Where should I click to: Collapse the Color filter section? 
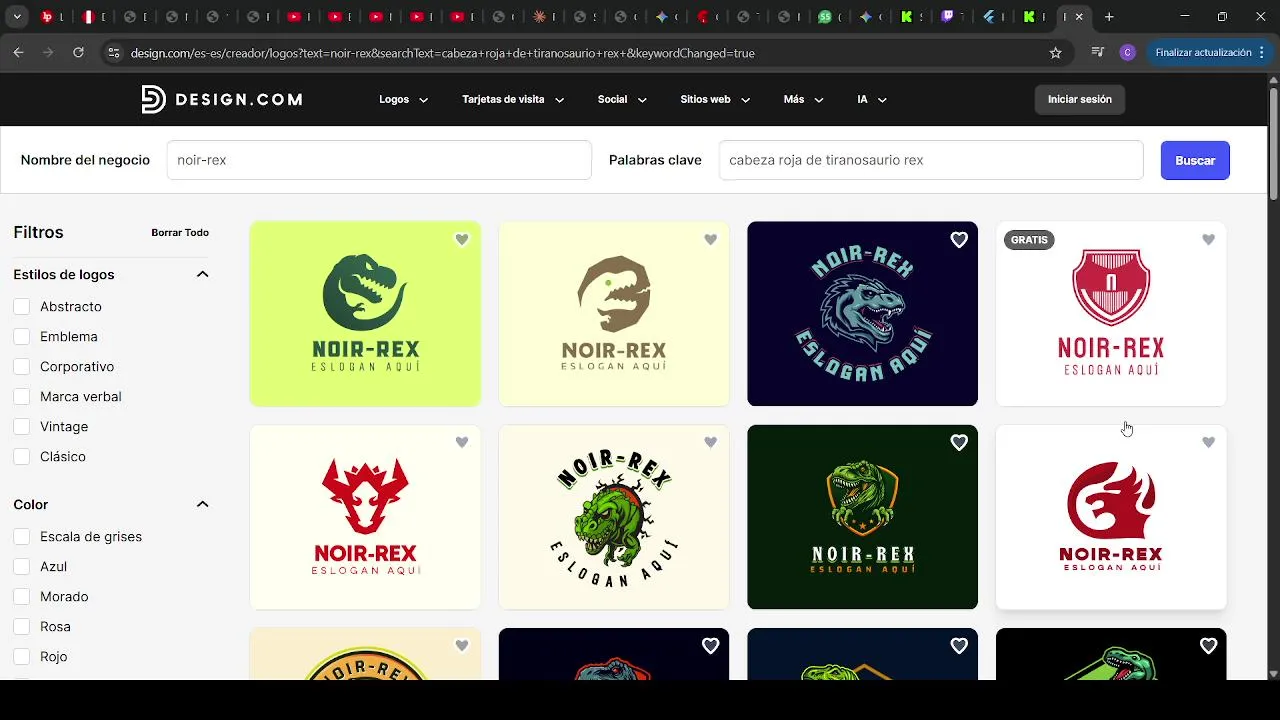point(202,504)
